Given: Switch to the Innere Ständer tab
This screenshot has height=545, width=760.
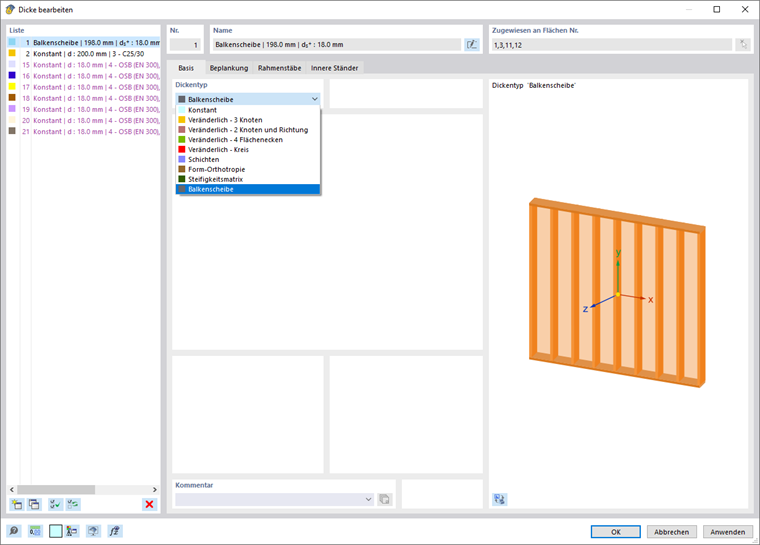Looking at the screenshot, I should coord(334,68).
